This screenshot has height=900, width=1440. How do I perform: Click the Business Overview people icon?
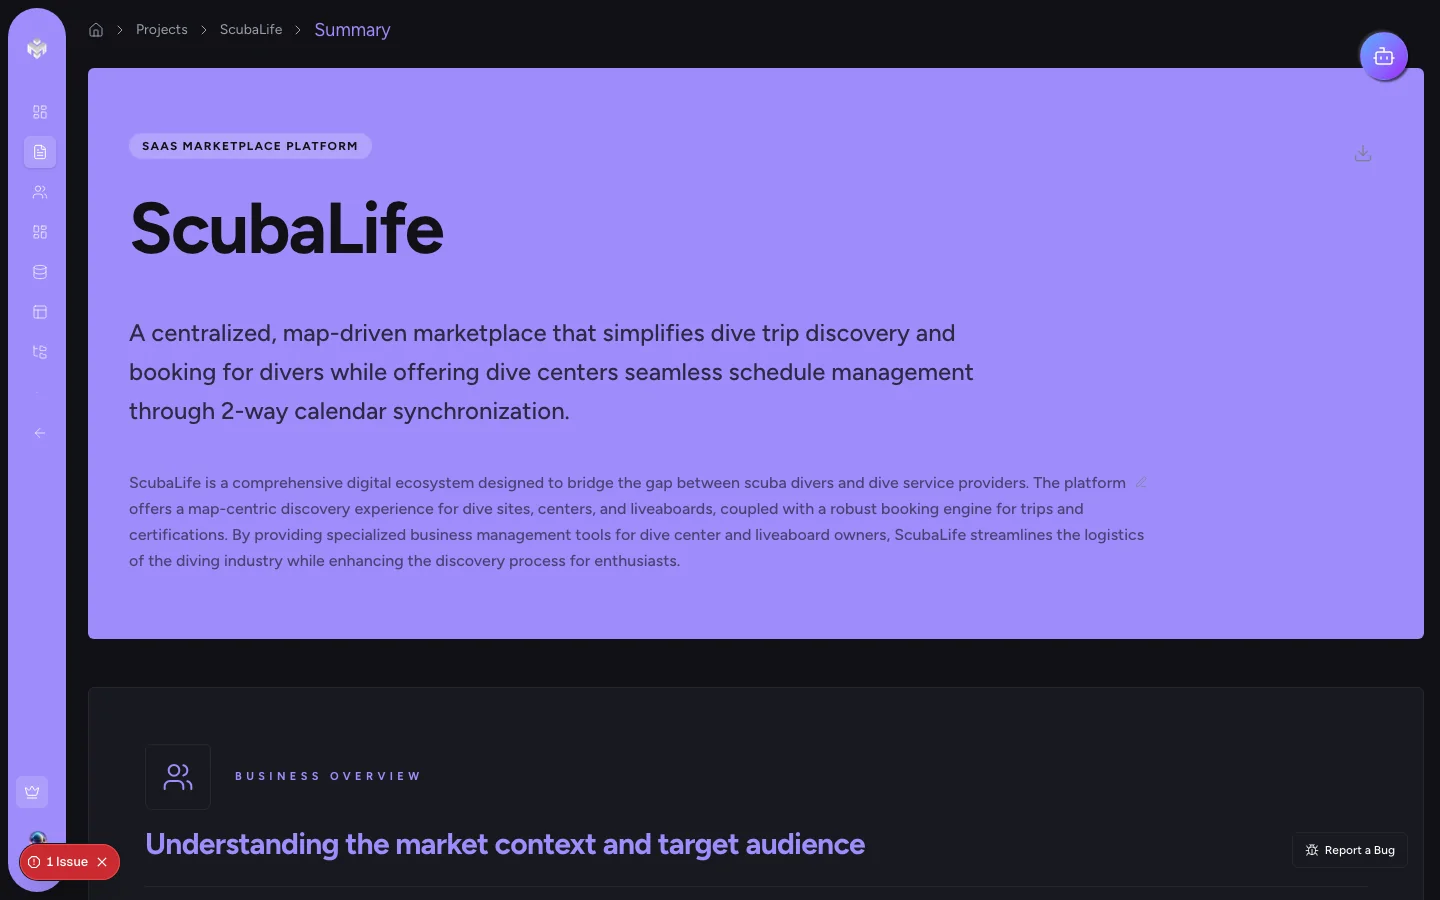[x=178, y=777]
